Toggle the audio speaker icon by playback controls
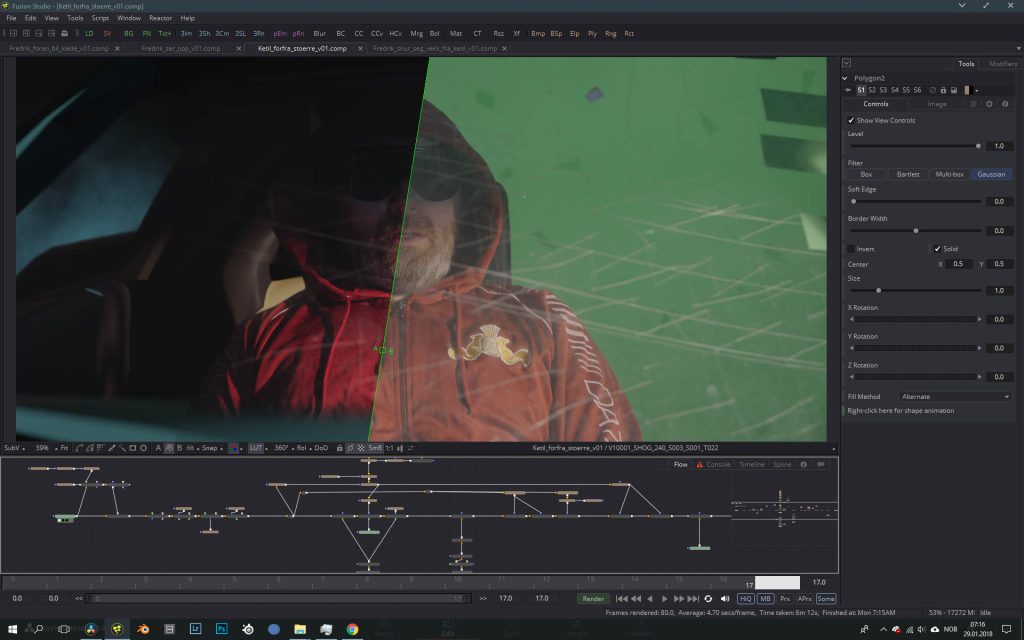The height and width of the screenshot is (640, 1024). (x=723, y=598)
